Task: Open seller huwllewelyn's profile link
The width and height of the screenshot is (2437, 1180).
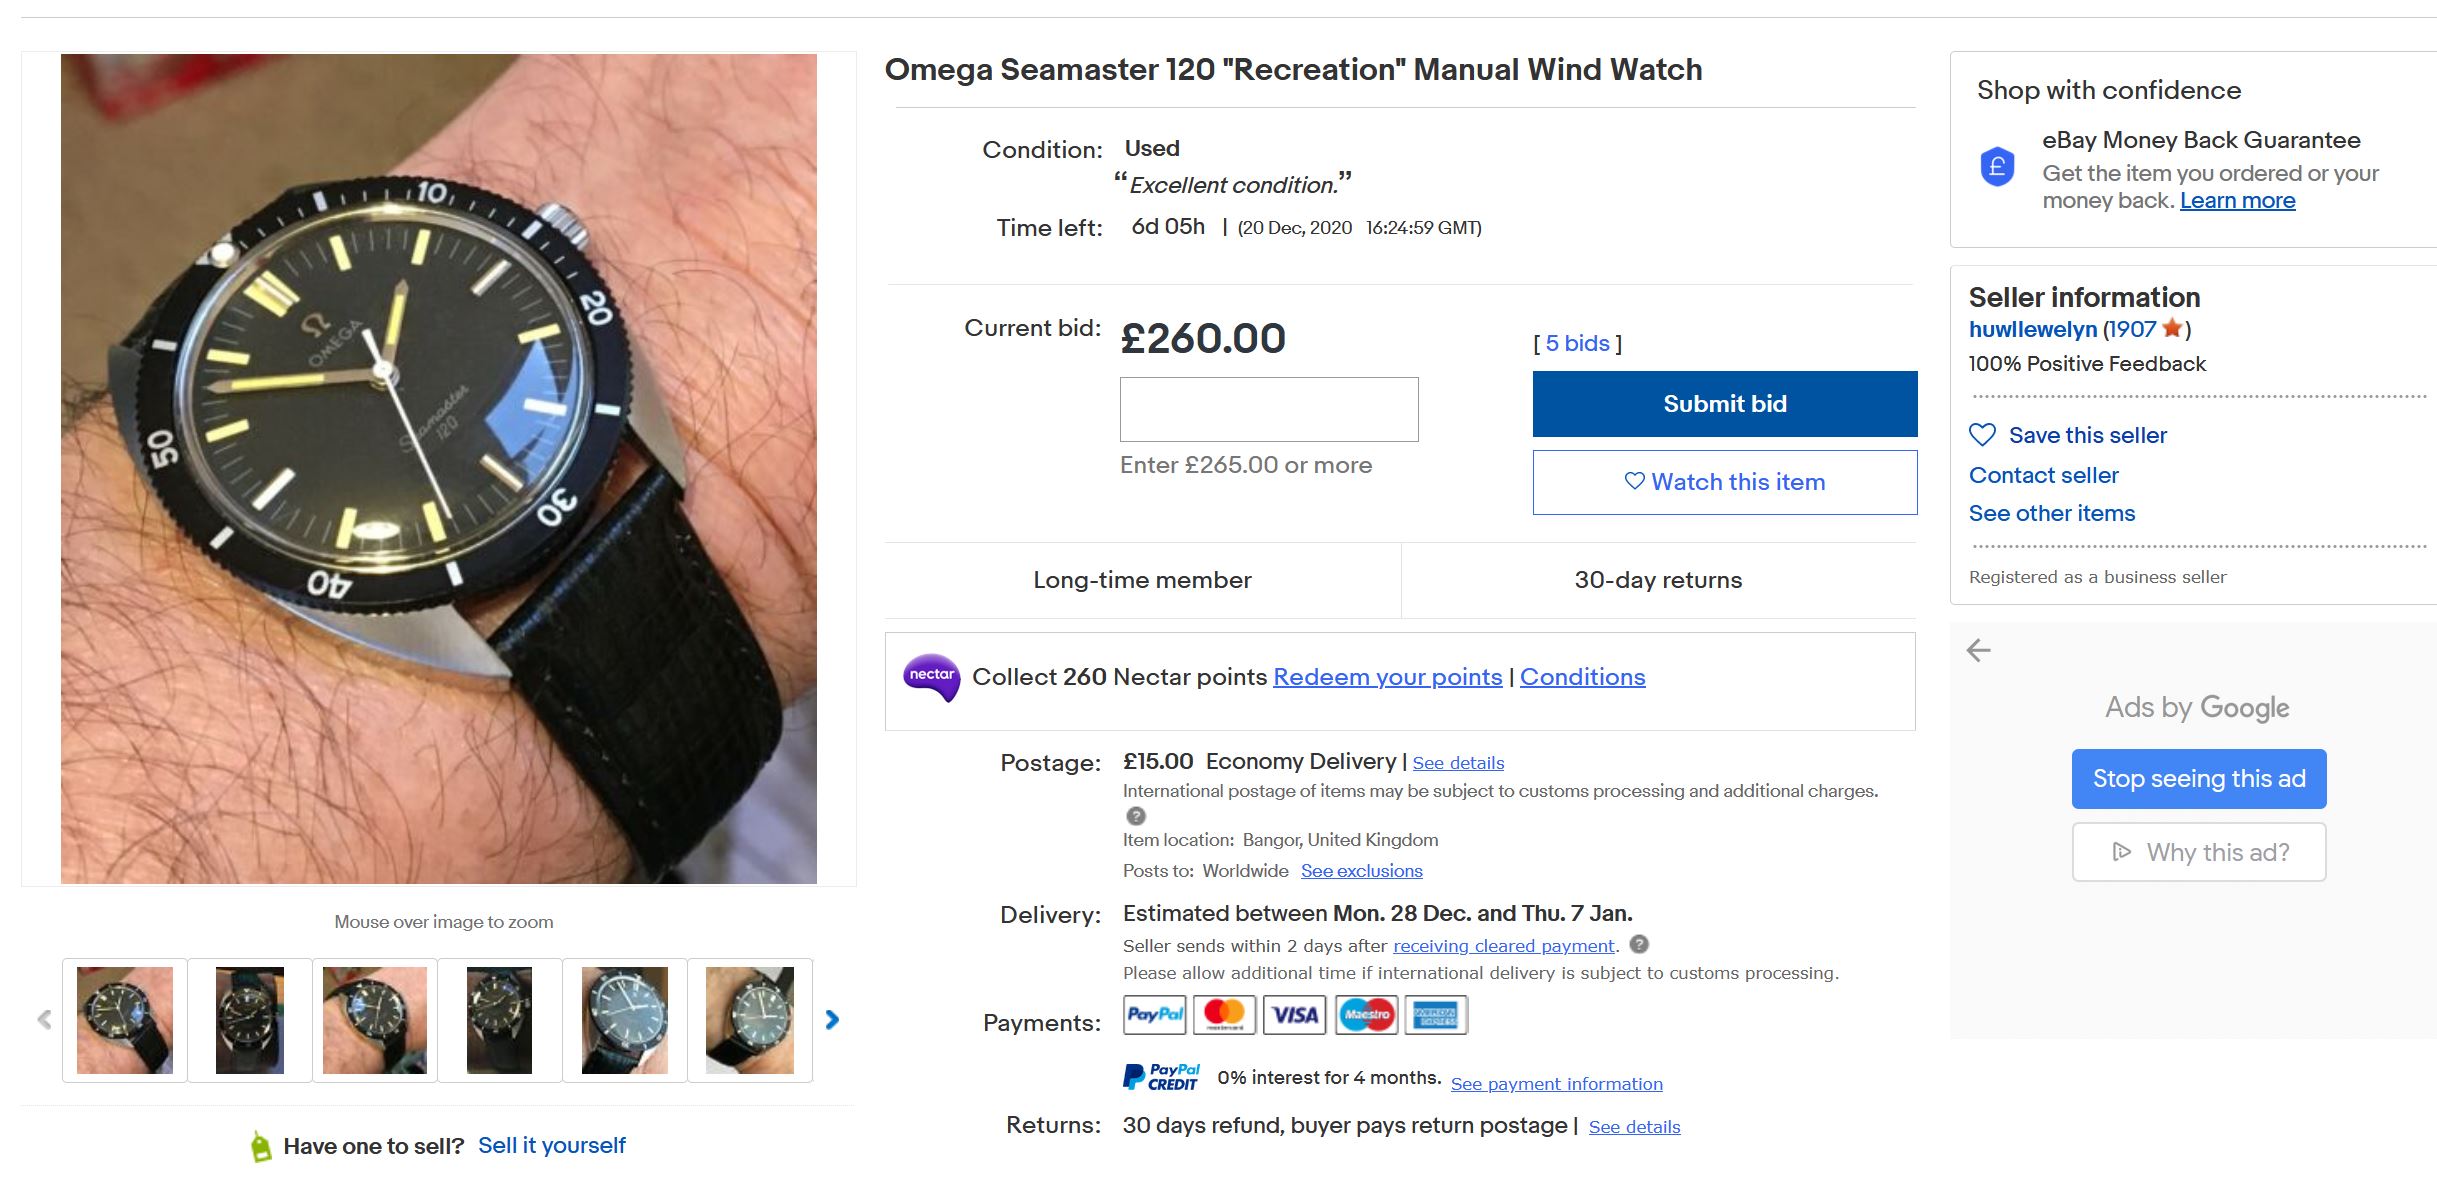Action: click(2033, 329)
